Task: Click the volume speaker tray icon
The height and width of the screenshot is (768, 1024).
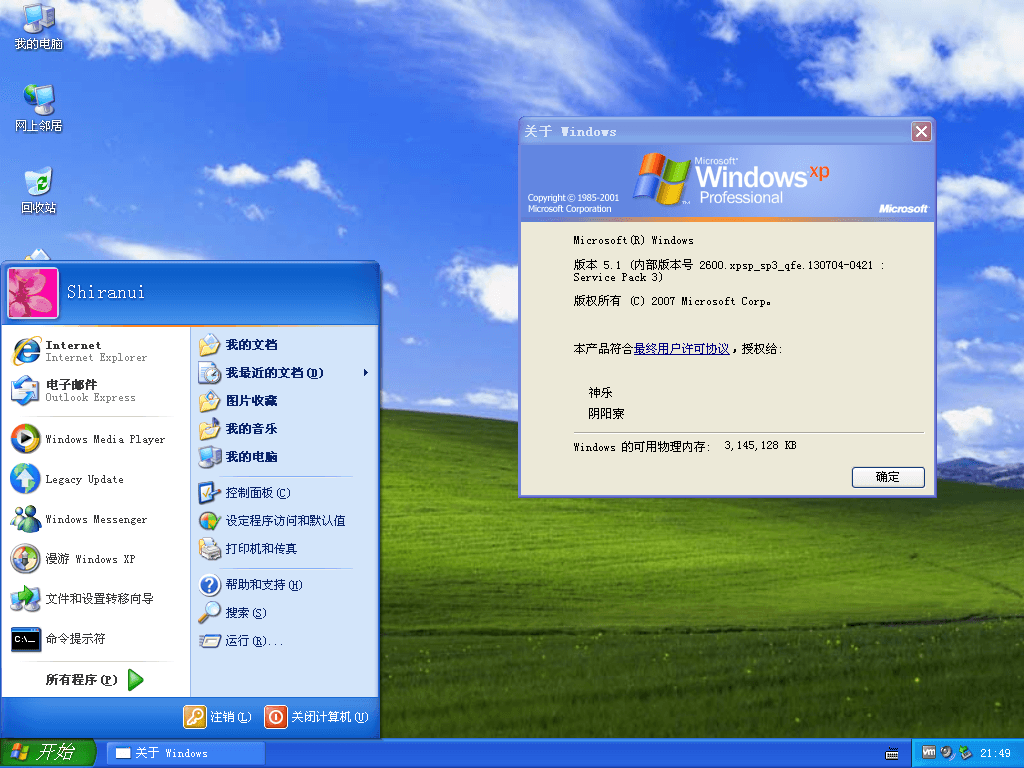Action: [946, 752]
